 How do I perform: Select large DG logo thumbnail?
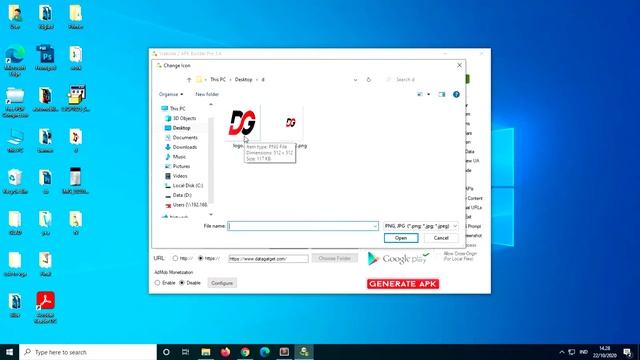242,122
